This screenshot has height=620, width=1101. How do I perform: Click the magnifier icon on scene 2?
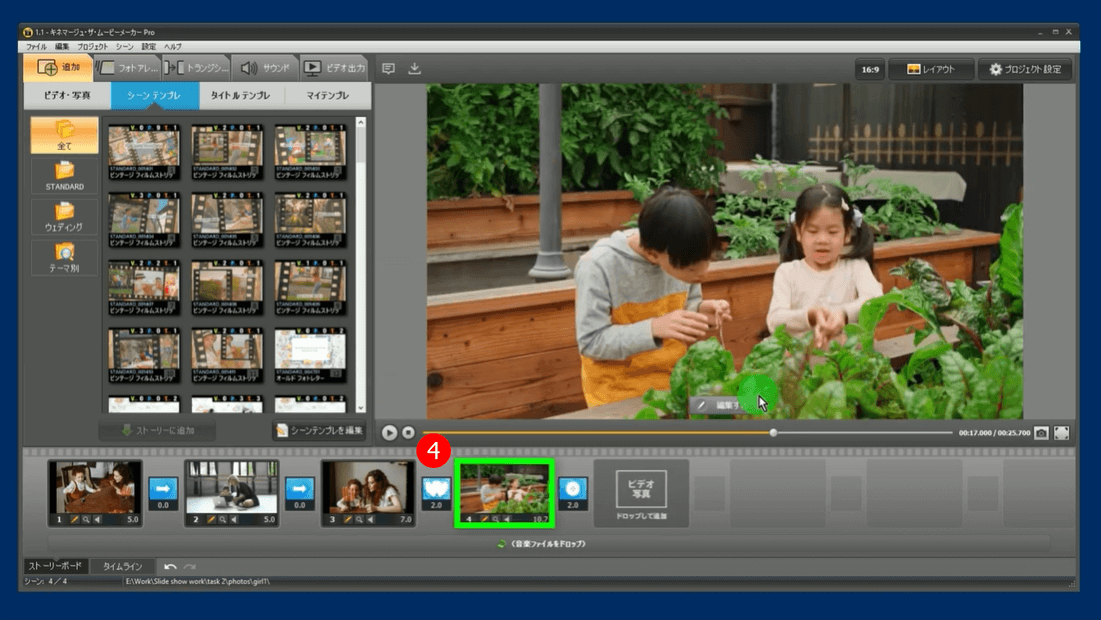222,520
